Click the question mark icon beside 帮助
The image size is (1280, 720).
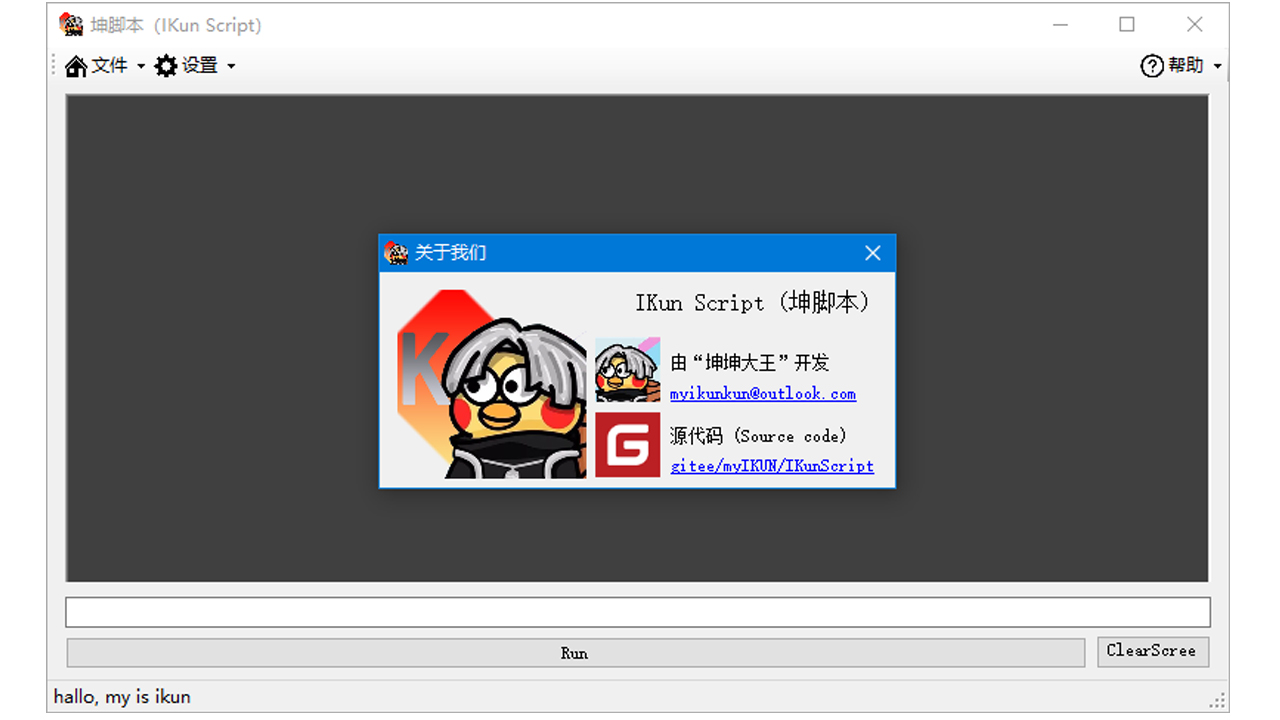click(x=1150, y=65)
